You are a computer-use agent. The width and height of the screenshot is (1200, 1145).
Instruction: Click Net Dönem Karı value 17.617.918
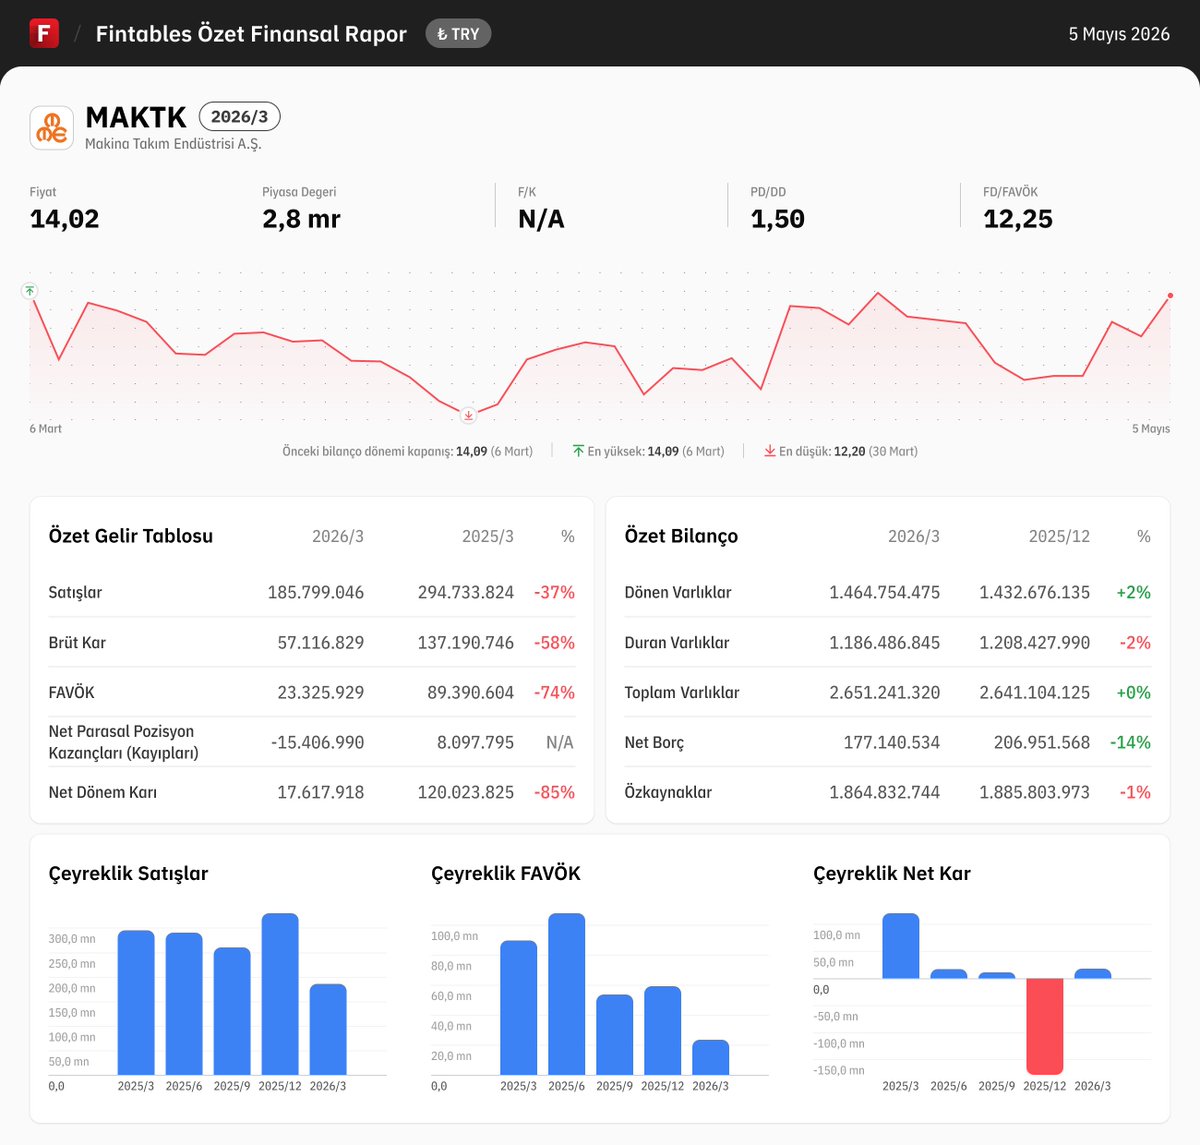[x=321, y=792]
